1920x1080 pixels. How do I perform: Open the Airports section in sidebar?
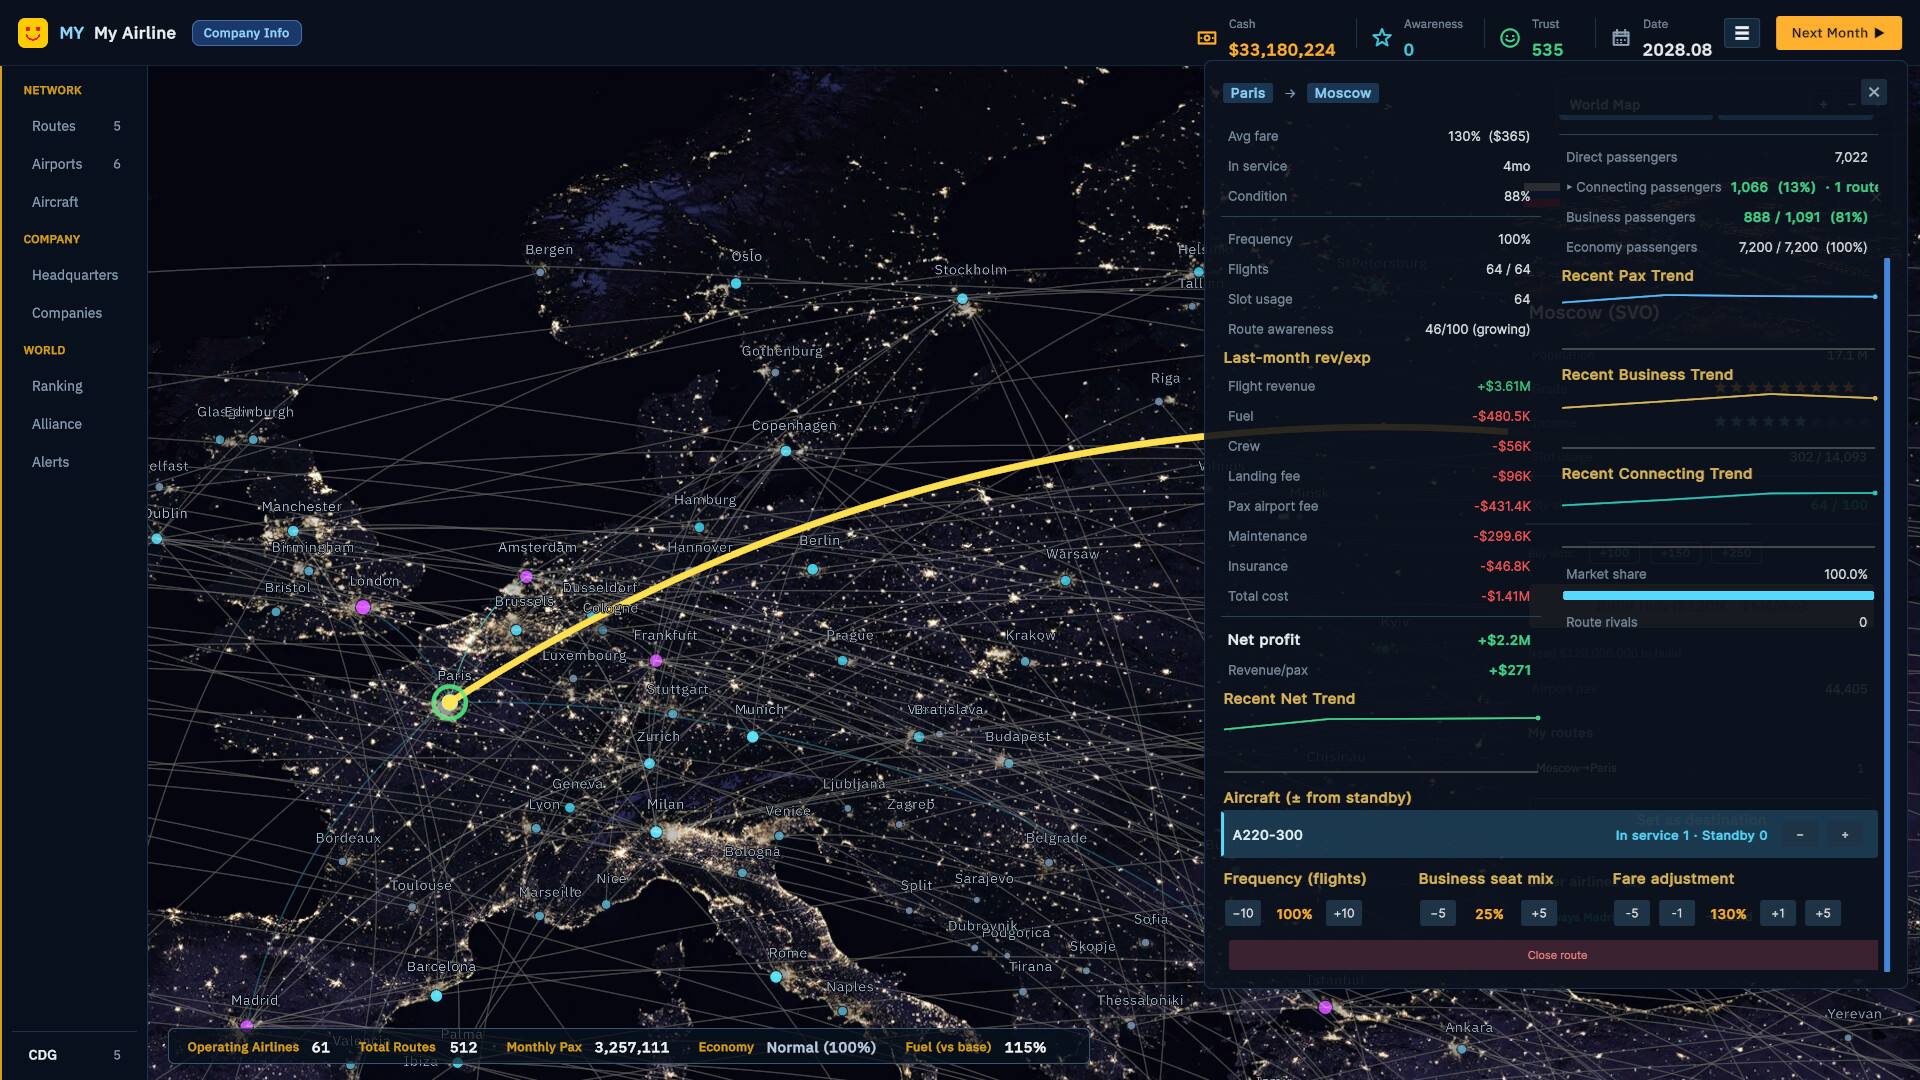74,164
